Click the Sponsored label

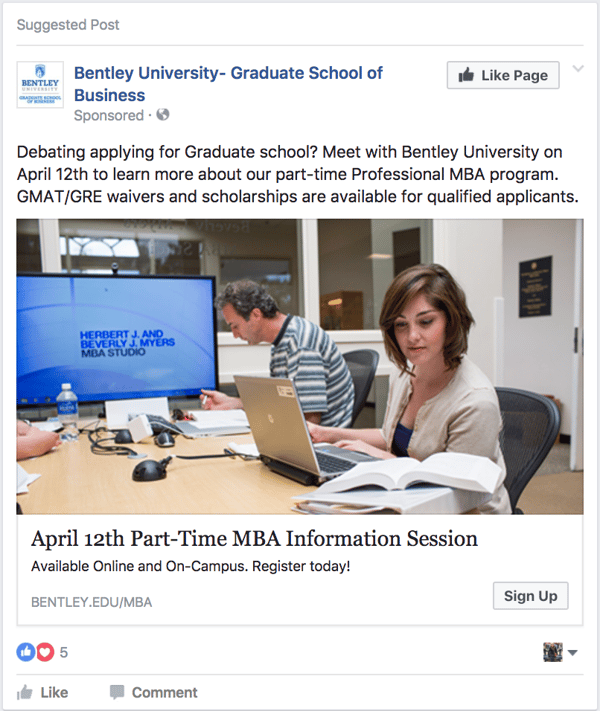click(109, 115)
